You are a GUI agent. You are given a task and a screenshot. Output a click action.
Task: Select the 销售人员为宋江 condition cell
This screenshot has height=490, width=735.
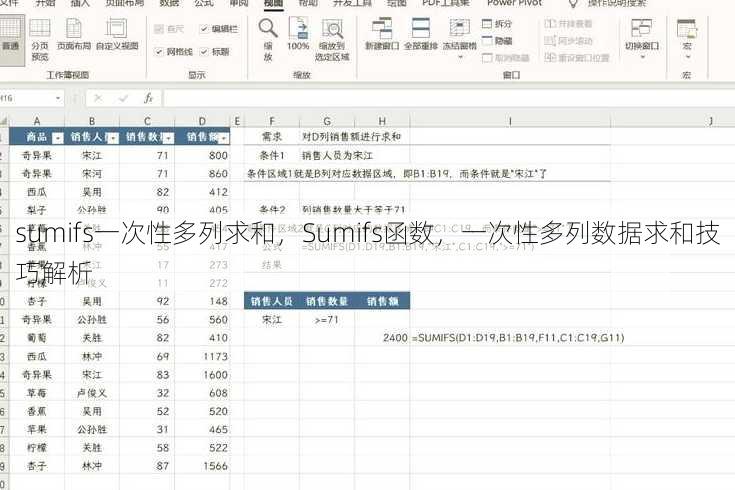pos(337,155)
